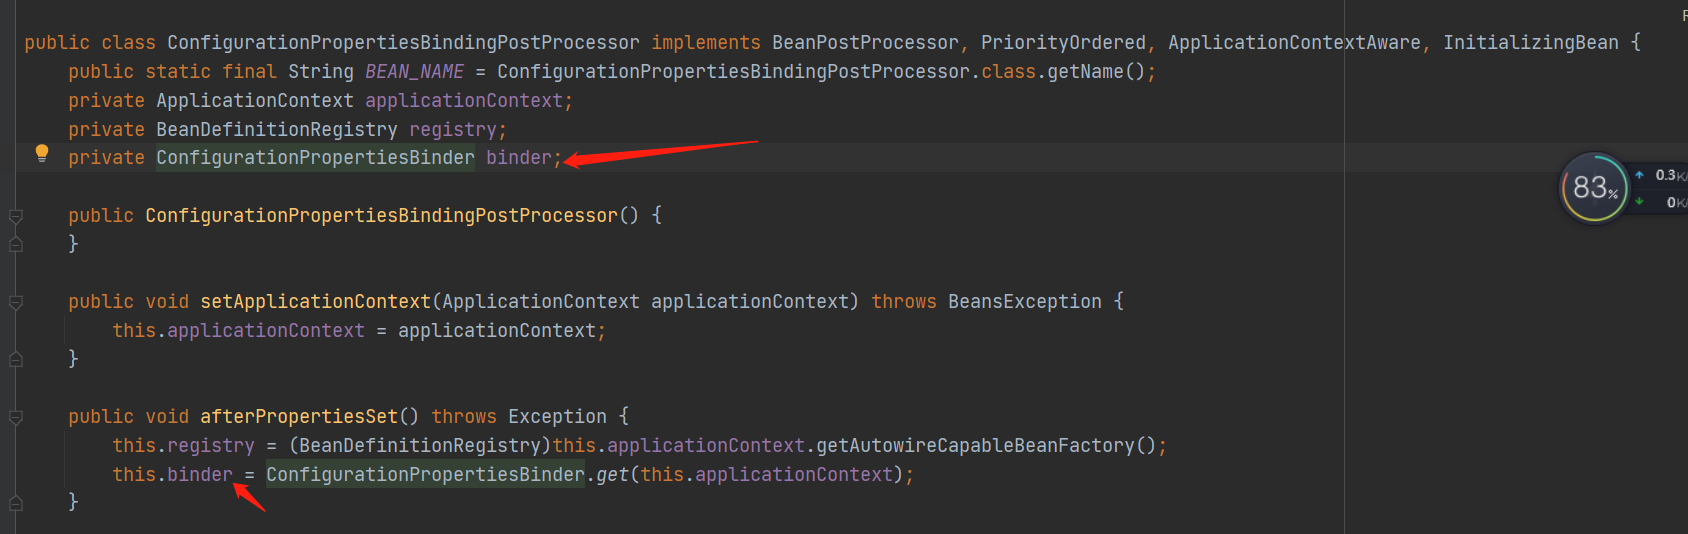Click the afterPropertiesSet closing fold marker
Screen dimensions: 1688x534
coord(16,502)
